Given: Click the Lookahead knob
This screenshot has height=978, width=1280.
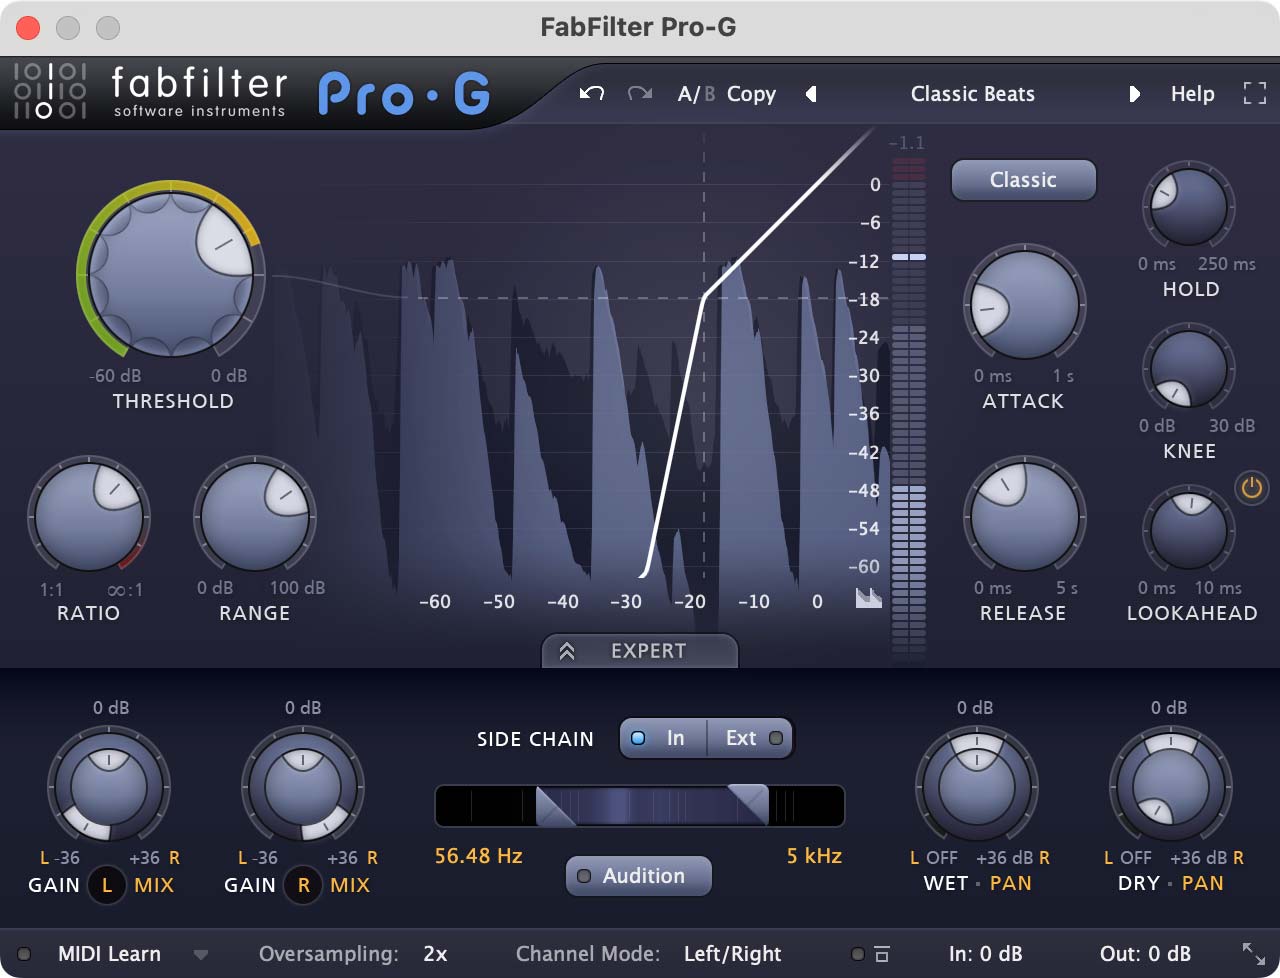Looking at the screenshot, I should 1188,530.
